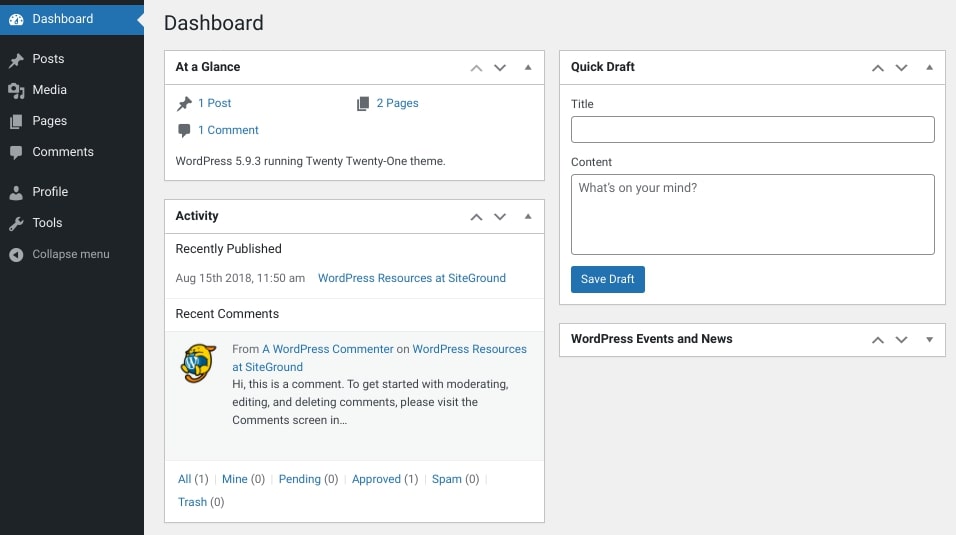Viewport: 956px width, 535px height.
Task: Click the commenter avatar thumbnail
Action: pos(198,363)
